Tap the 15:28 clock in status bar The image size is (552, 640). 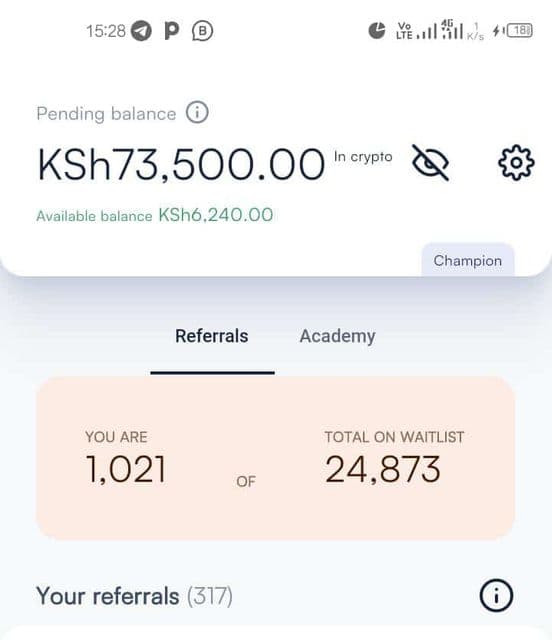click(106, 31)
